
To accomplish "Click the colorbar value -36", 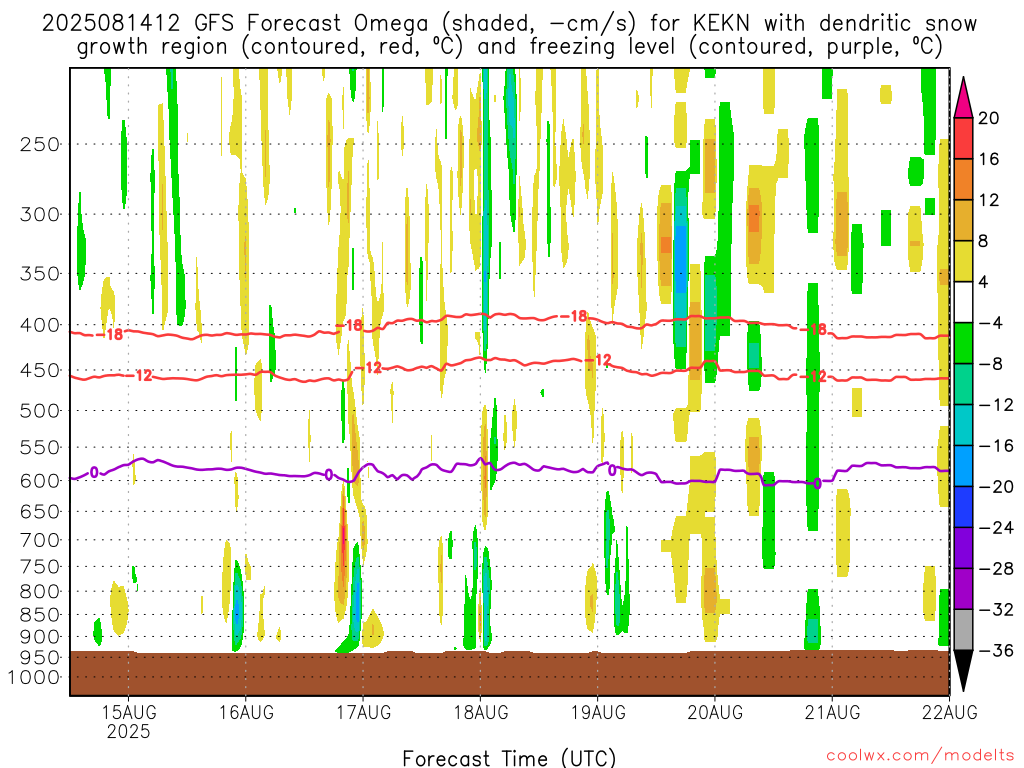I will pos(996,650).
